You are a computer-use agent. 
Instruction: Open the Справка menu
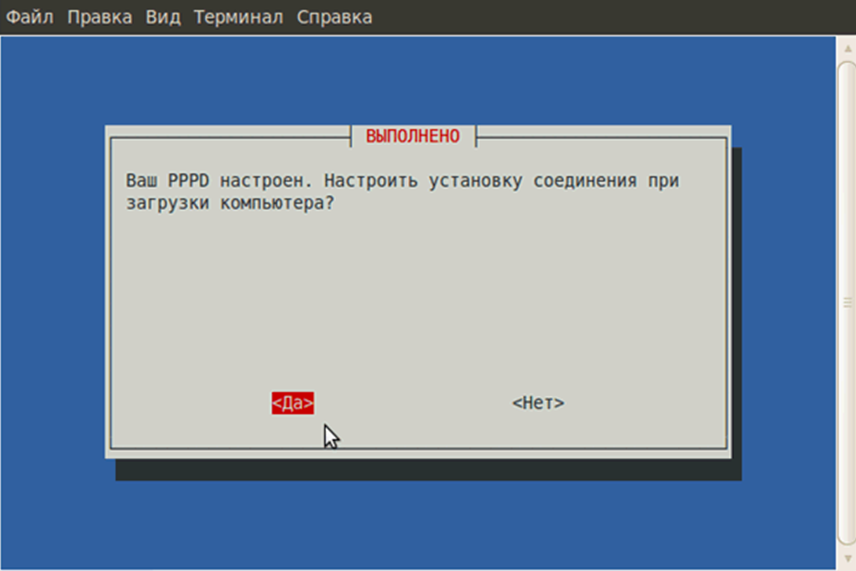[x=334, y=17]
